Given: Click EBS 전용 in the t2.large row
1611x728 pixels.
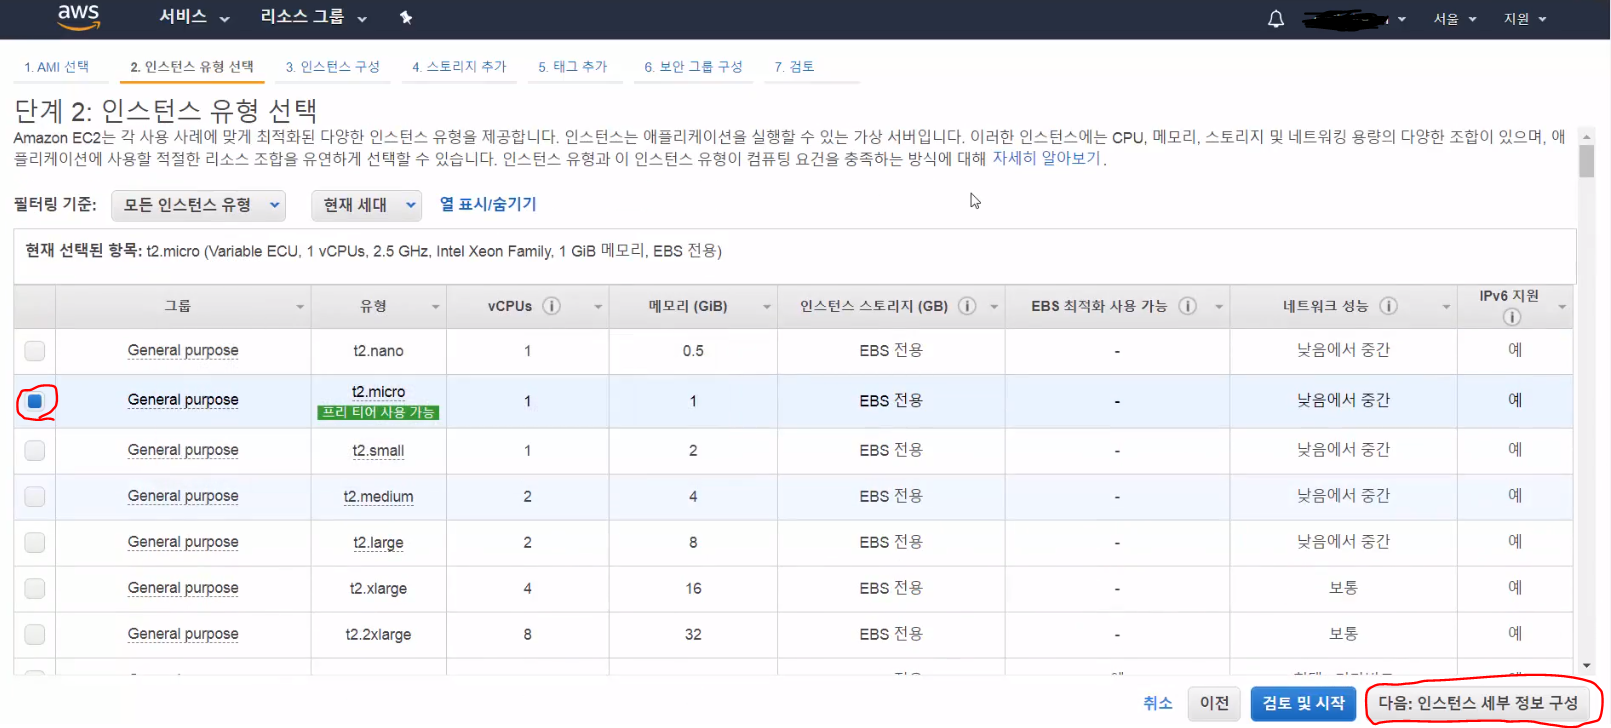Looking at the screenshot, I should [891, 542].
